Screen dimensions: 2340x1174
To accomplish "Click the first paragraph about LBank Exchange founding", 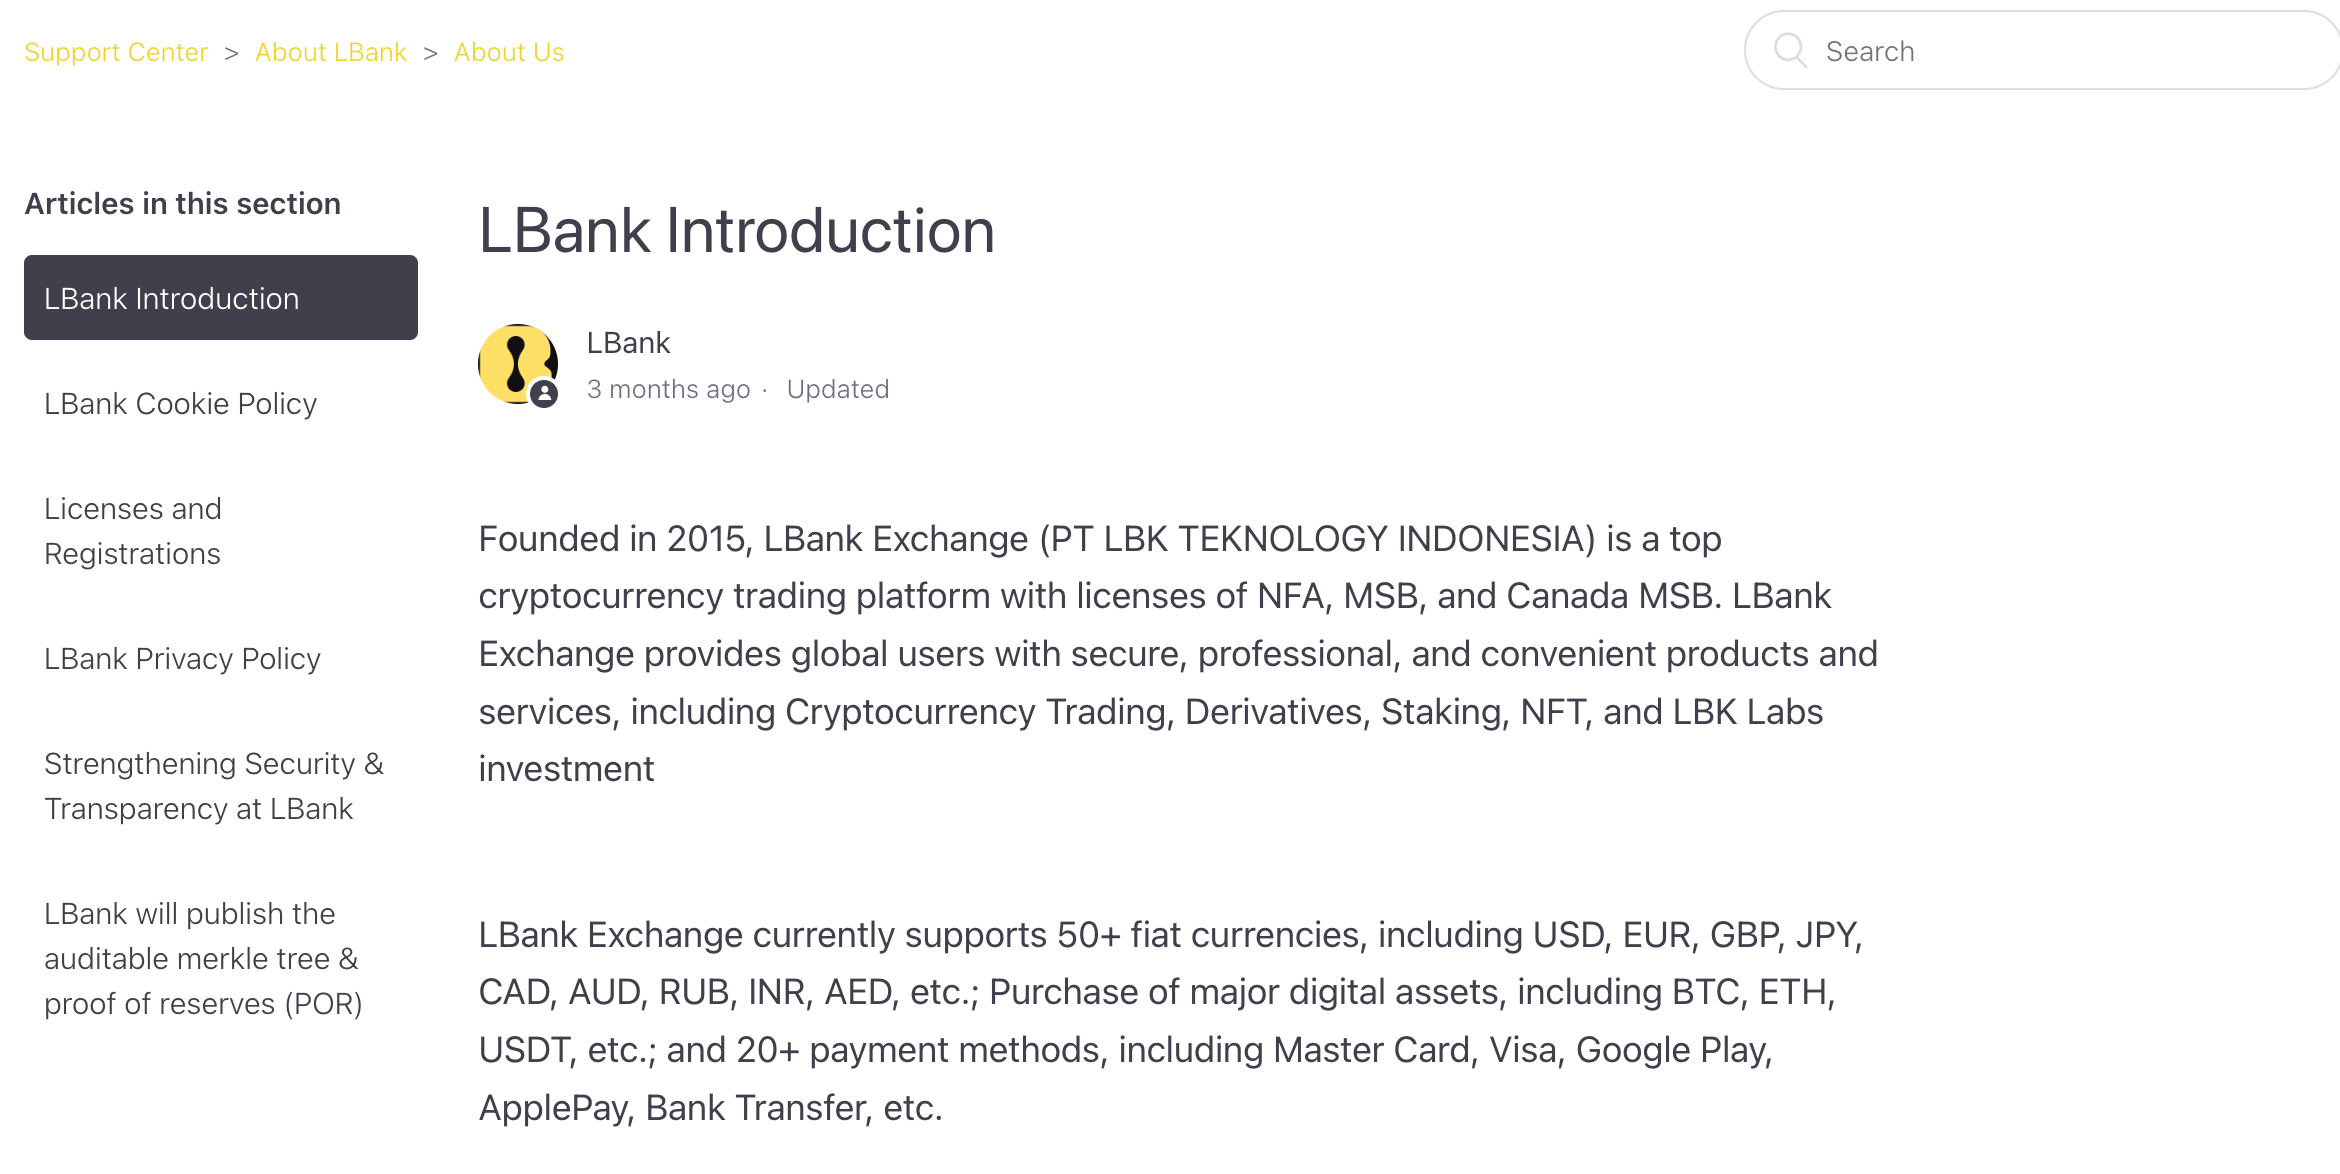I will point(1178,654).
